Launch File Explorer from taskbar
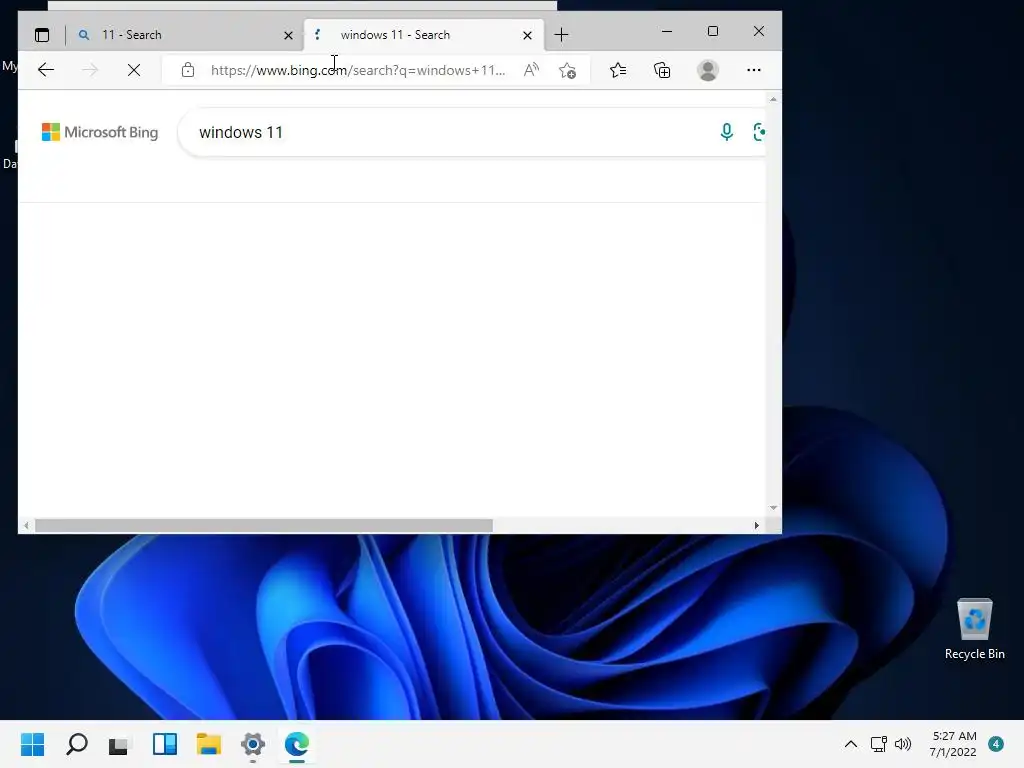This screenshot has height=768, width=1024. click(209, 744)
